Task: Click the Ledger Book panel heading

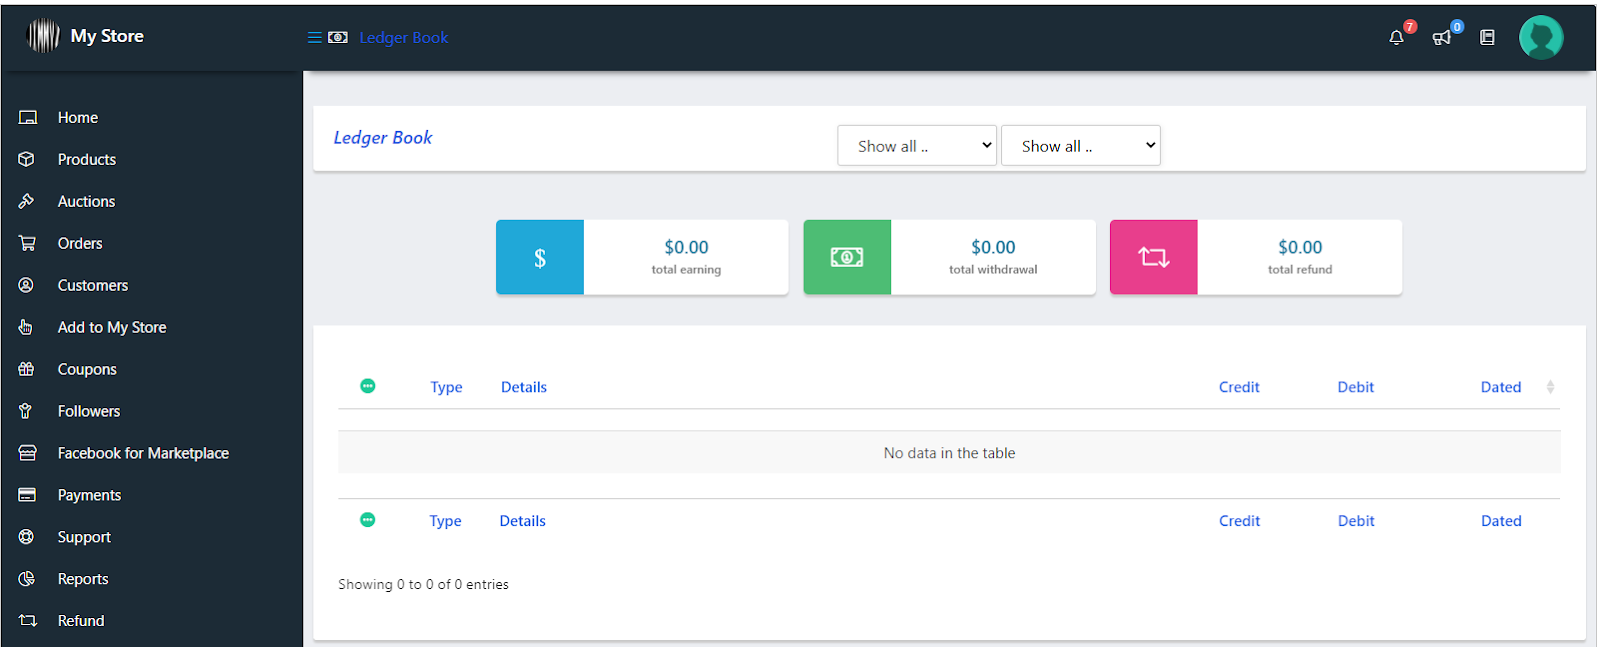Action: click(x=383, y=138)
